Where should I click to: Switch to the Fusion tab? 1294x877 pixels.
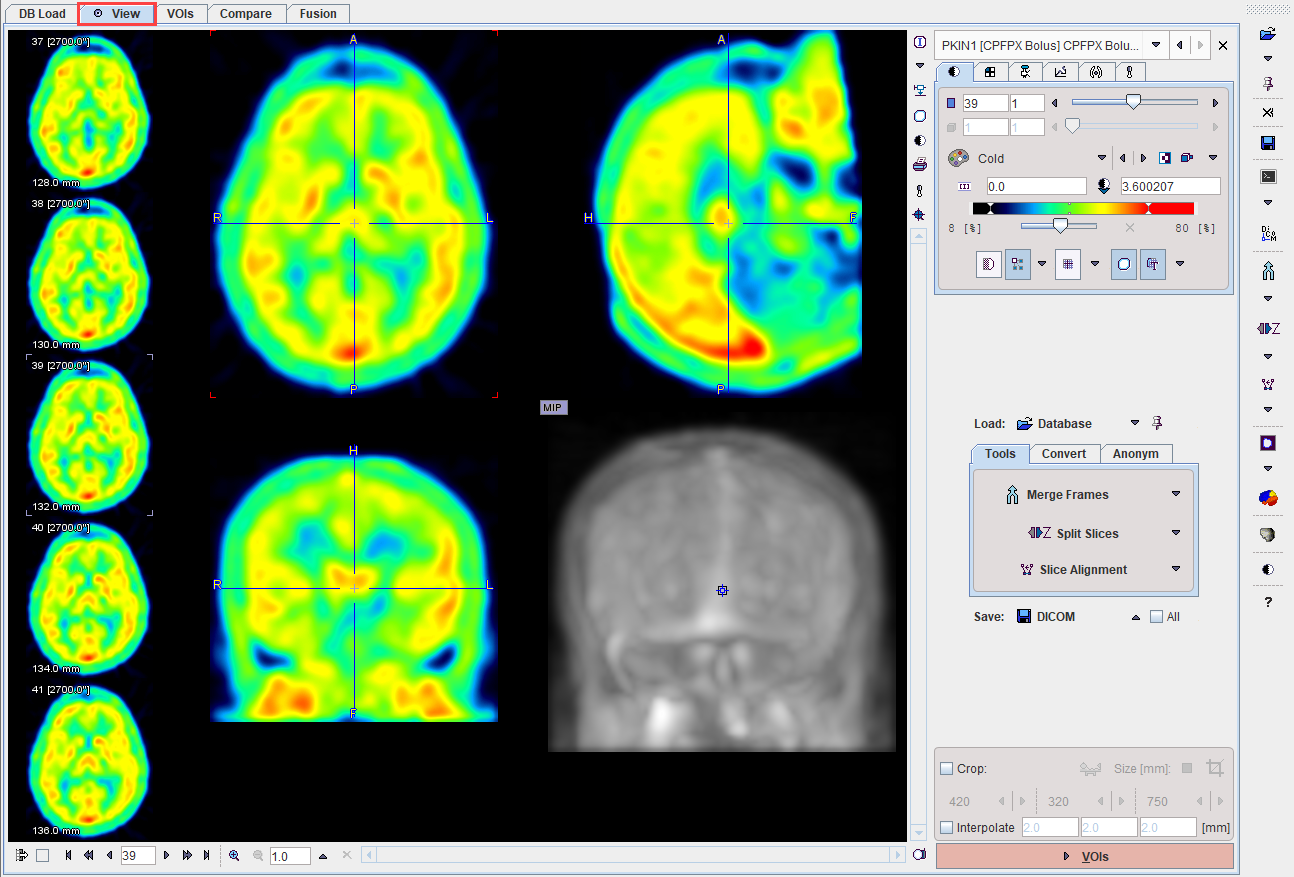(318, 14)
